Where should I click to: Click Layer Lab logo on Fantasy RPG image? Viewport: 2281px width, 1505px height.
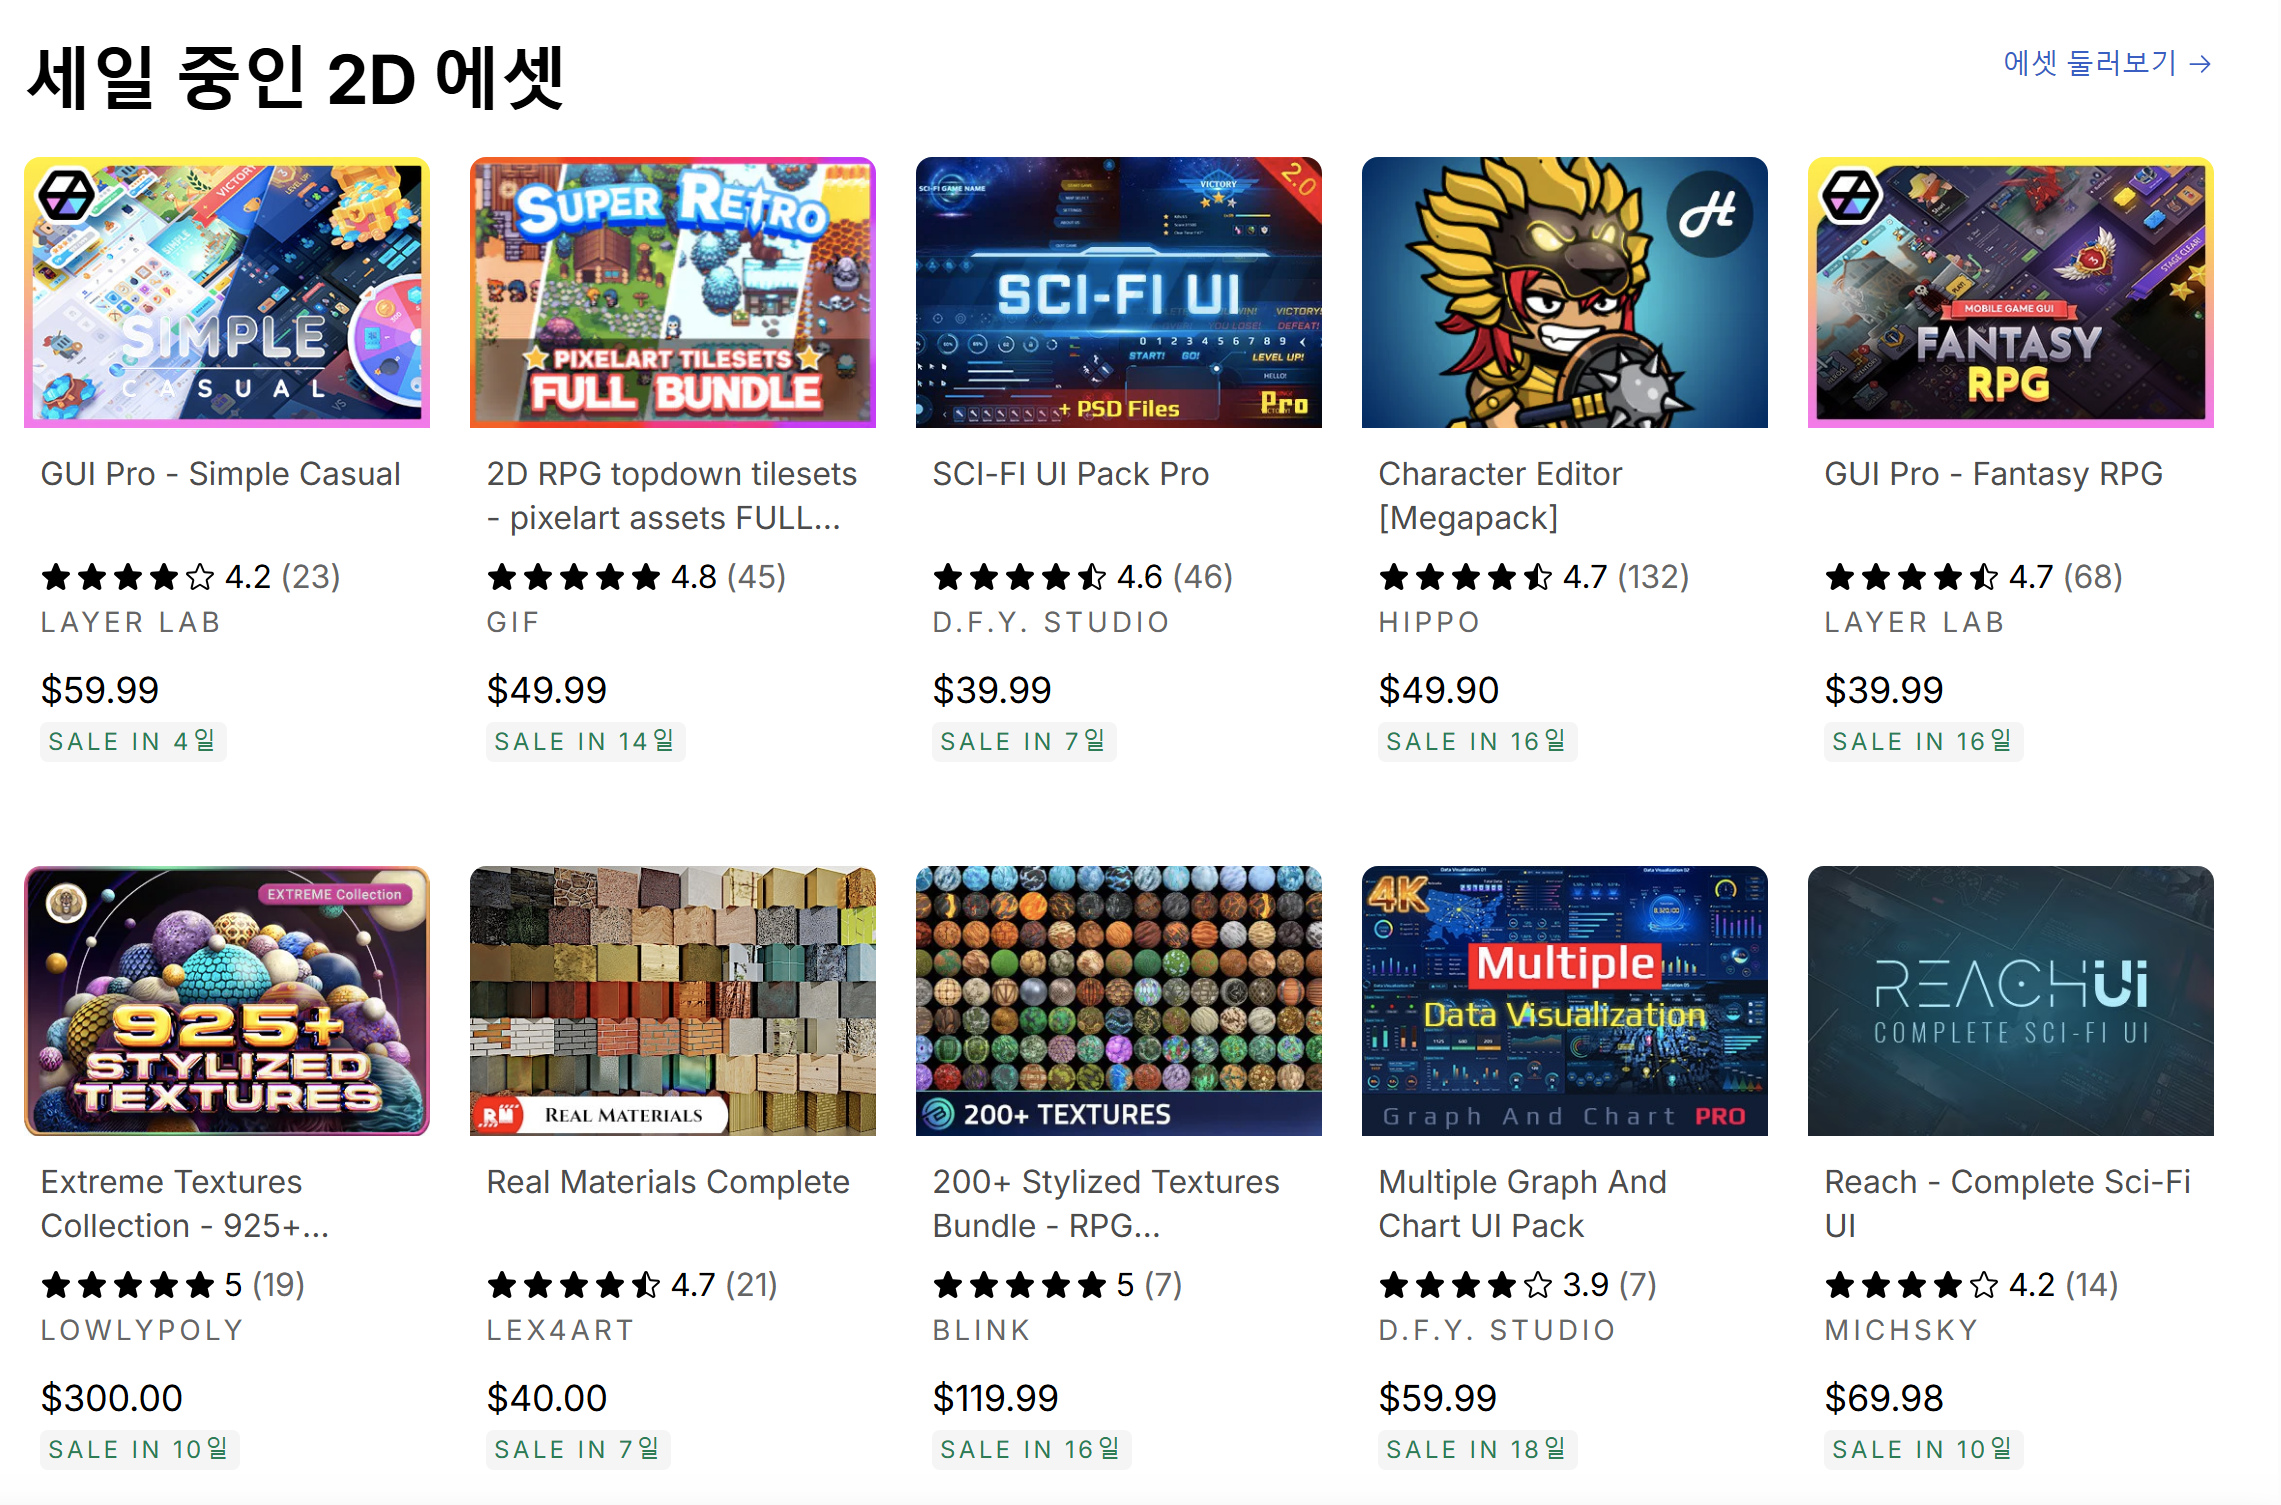1851,194
